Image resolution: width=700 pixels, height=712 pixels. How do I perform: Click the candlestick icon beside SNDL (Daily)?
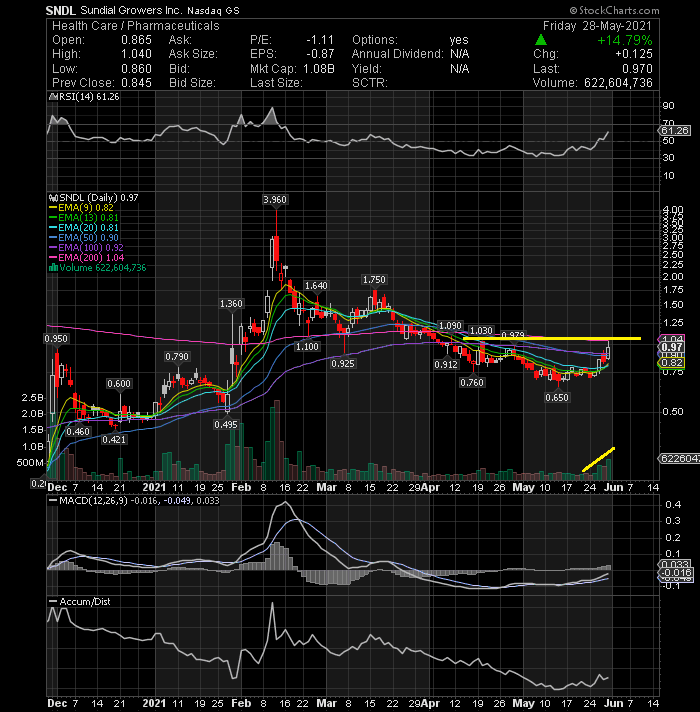[53, 198]
